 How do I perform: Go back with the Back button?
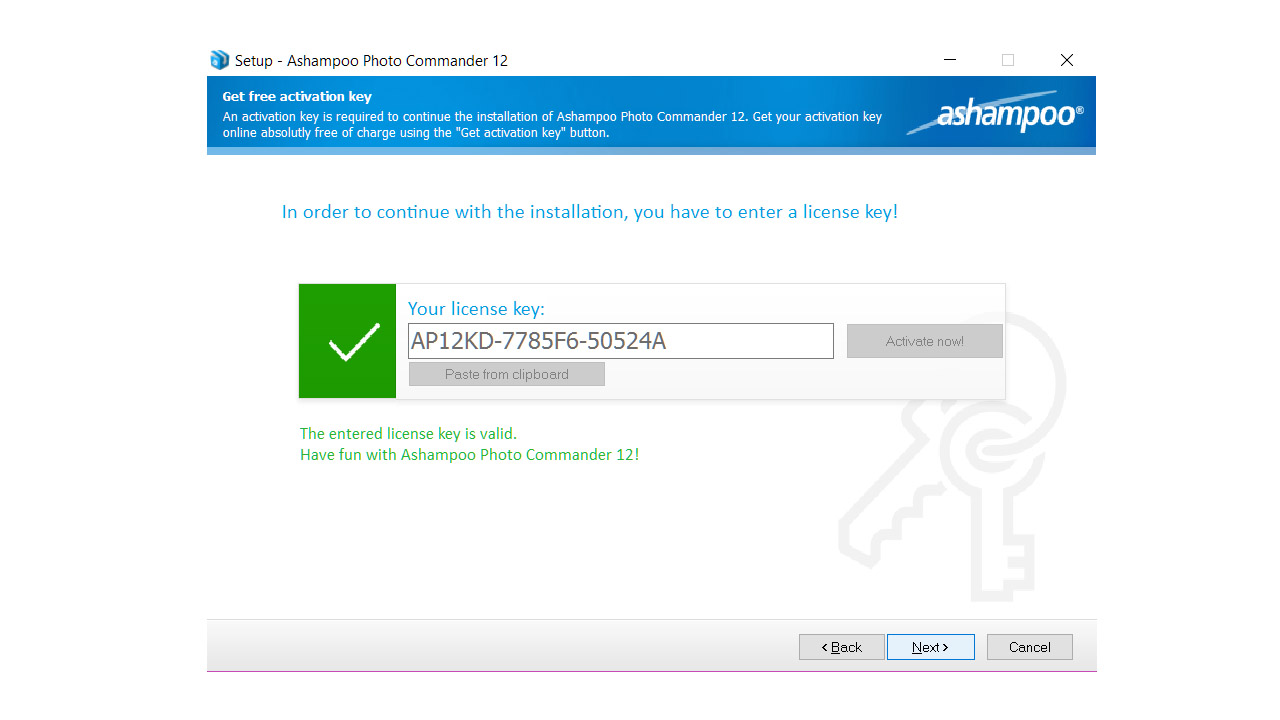pos(841,647)
